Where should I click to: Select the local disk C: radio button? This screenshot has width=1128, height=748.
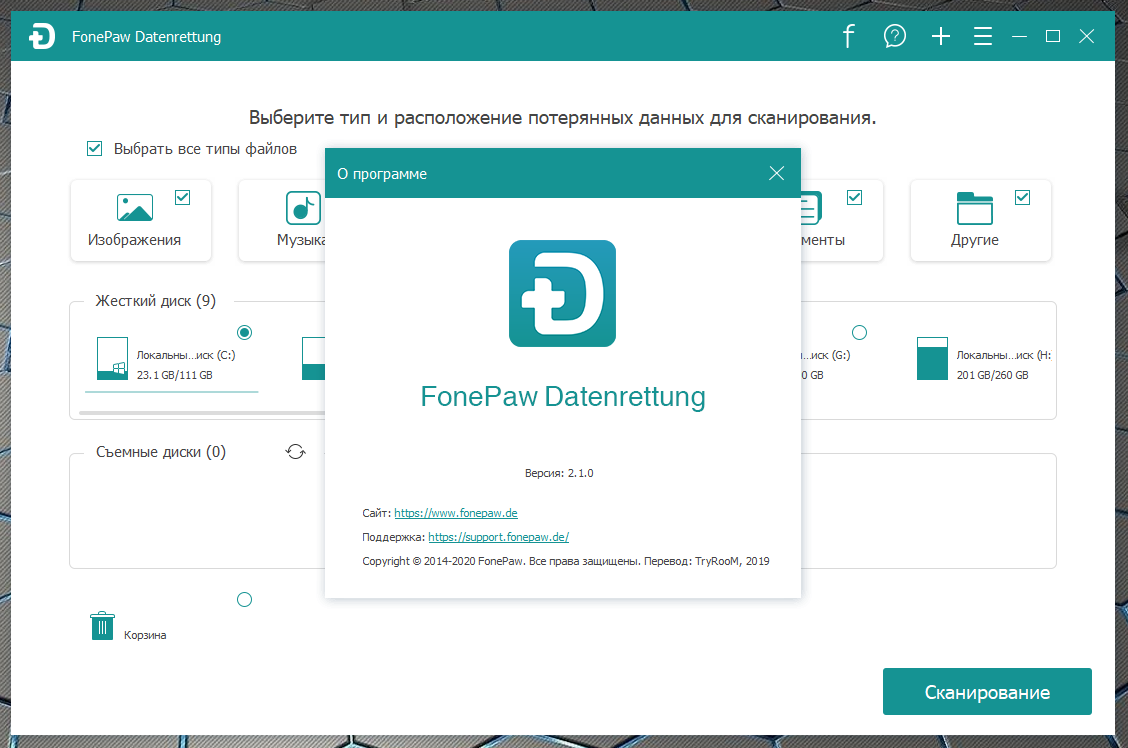coord(244,332)
